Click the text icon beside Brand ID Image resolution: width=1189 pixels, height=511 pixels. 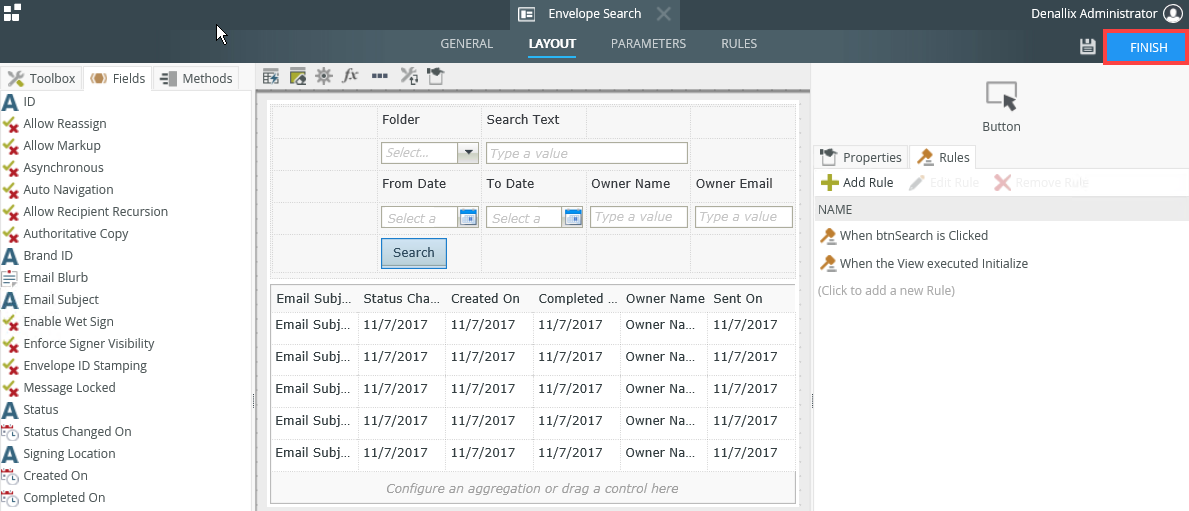click(10, 256)
